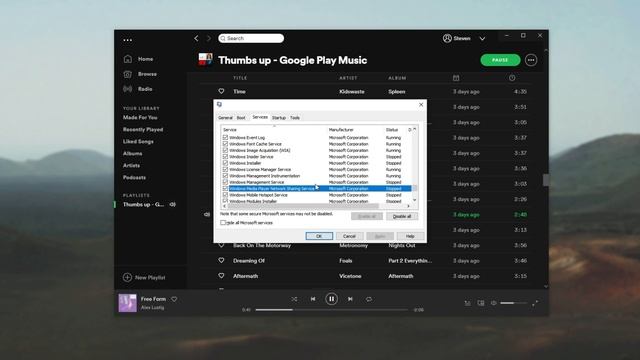Go back with Spotify's left arrow
Image resolution: width=640 pixels, height=360 pixels.
click(196, 38)
